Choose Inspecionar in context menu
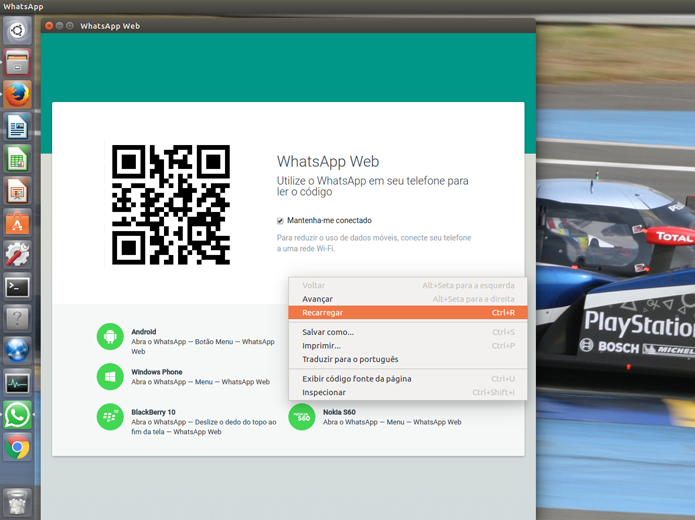This screenshot has height=520, width=695. tap(408, 392)
